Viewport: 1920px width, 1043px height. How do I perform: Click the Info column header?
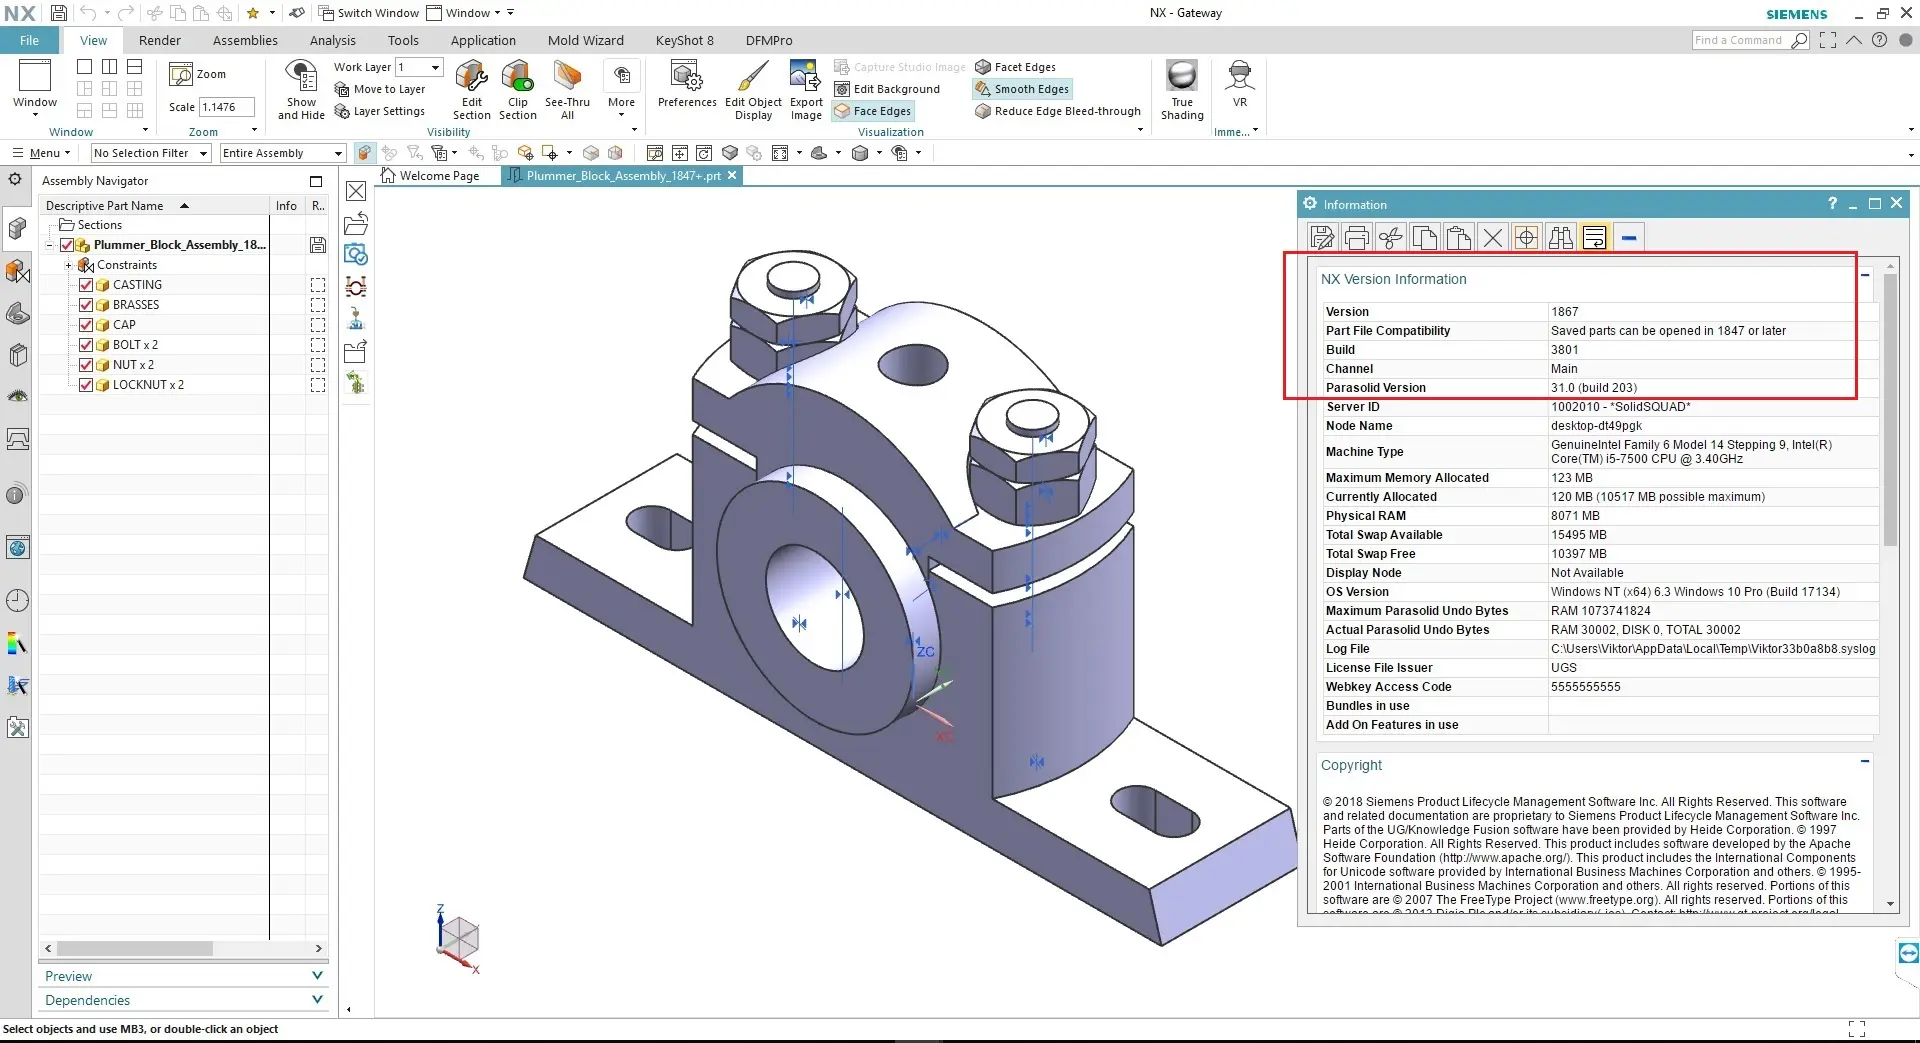(x=286, y=205)
